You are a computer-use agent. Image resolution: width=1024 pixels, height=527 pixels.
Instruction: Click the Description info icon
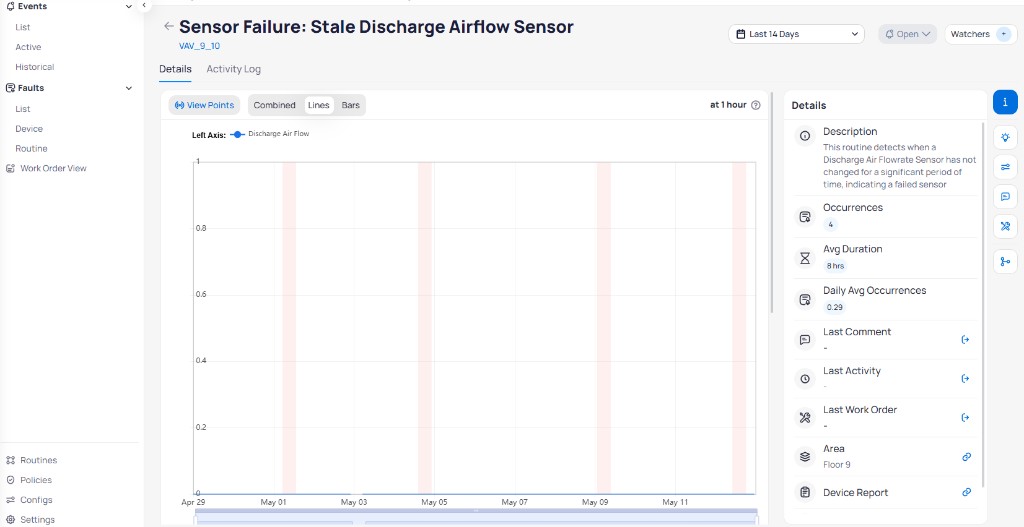[805, 136]
